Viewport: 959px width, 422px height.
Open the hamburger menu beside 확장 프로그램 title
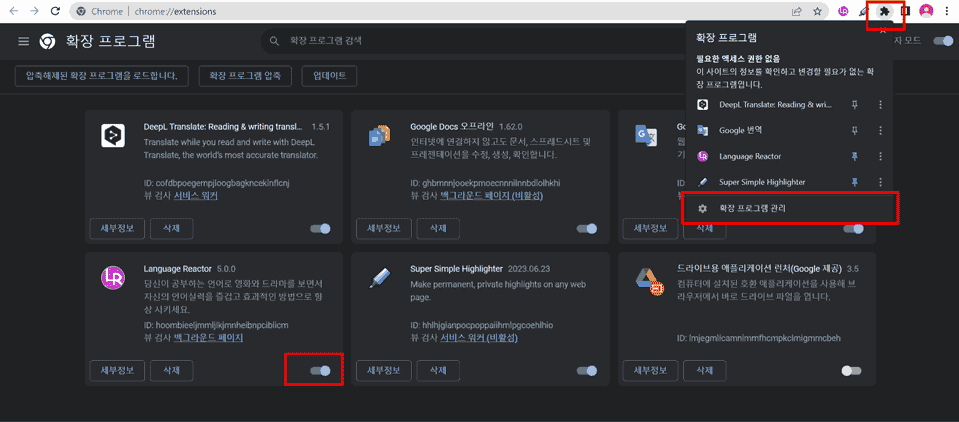click(x=23, y=41)
